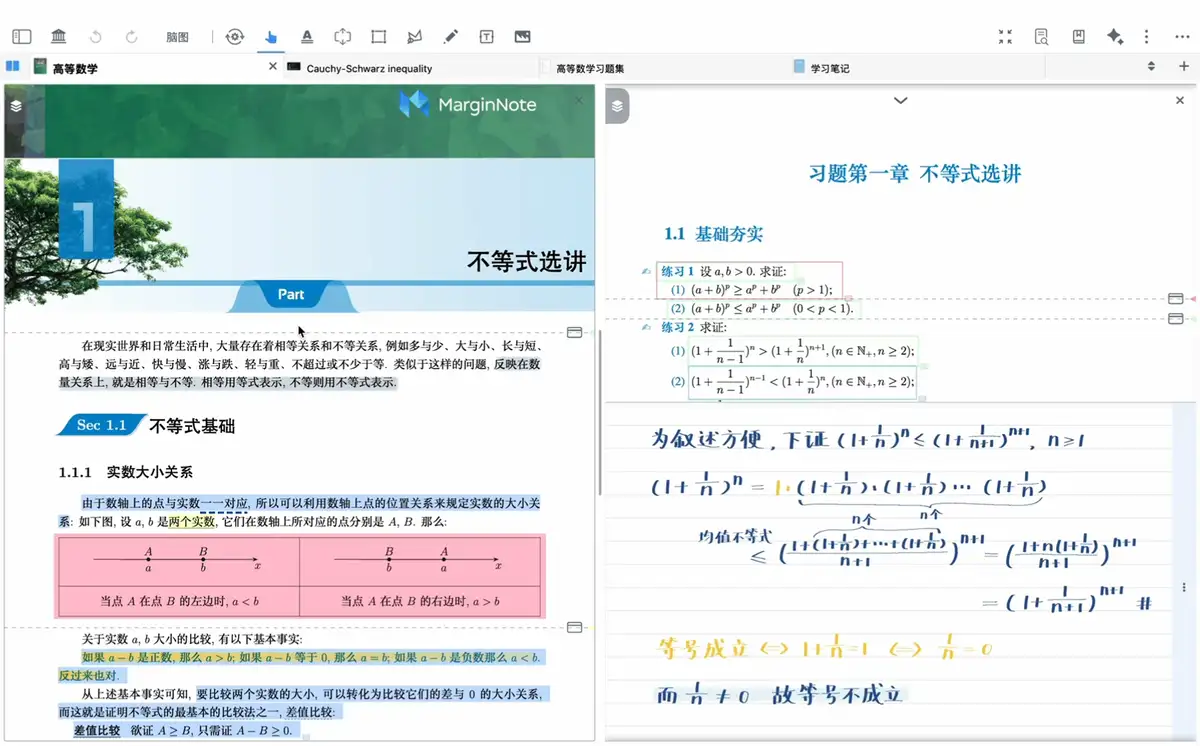
Task: Click card icon above 练习 2 line
Action: pos(1175,319)
